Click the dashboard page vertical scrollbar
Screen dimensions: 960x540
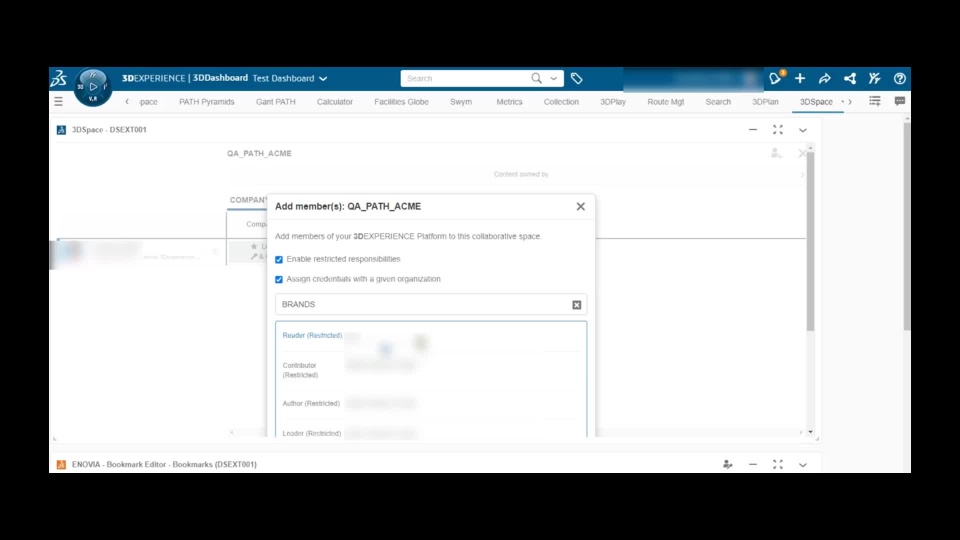pos(907,227)
